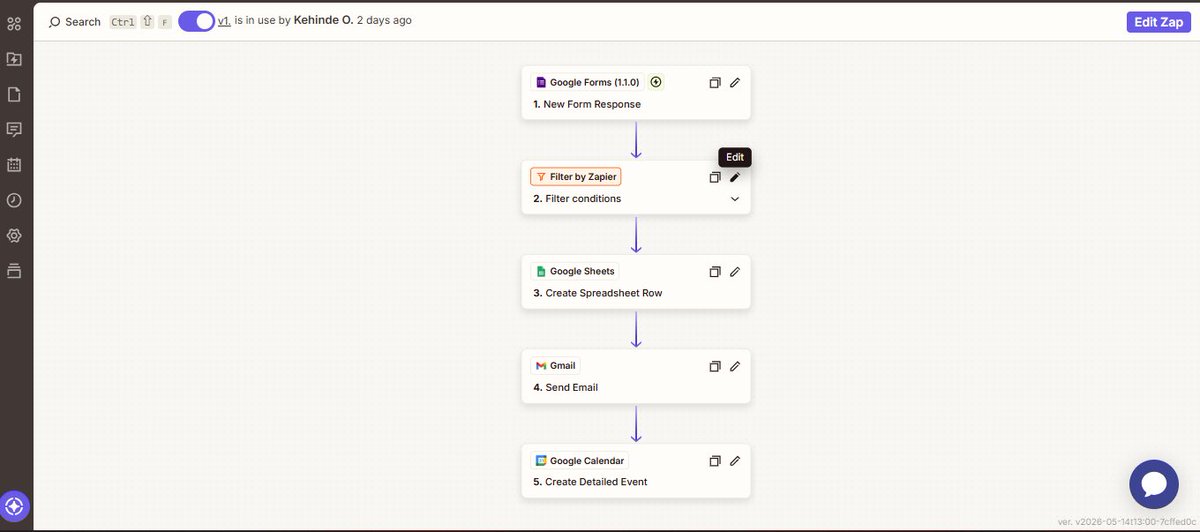Duplicate the Google Calendar step
The width and height of the screenshot is (1200, 532).
coord(715,461)
